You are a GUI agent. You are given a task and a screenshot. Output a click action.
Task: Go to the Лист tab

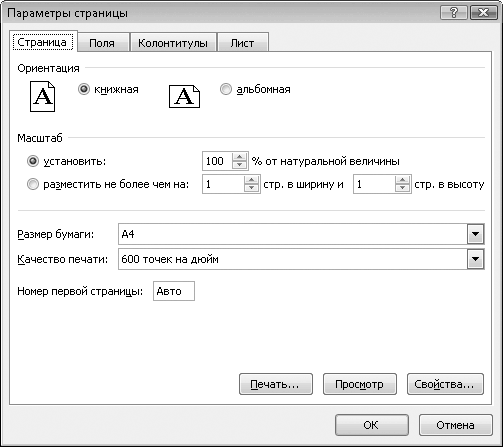tap(242, 43)
